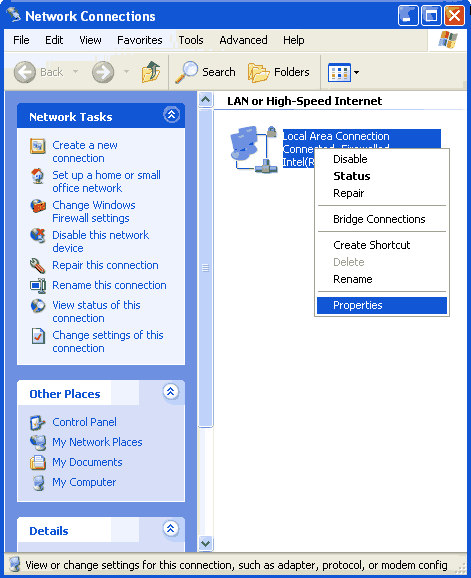Image resolution: width=471 pixels, height=578 pixels.
Task: Click the Create a new connection icon
Action: pos(38,146)
